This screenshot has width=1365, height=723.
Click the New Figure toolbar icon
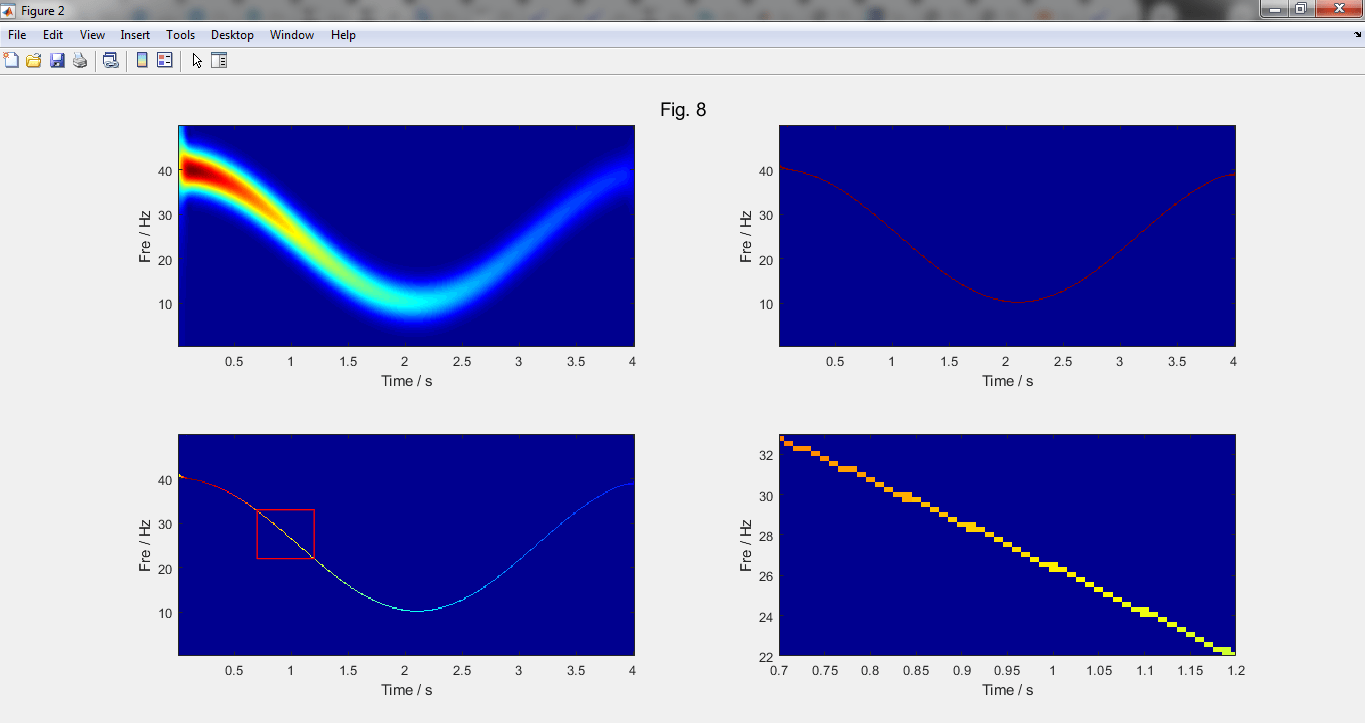(11, 61)
